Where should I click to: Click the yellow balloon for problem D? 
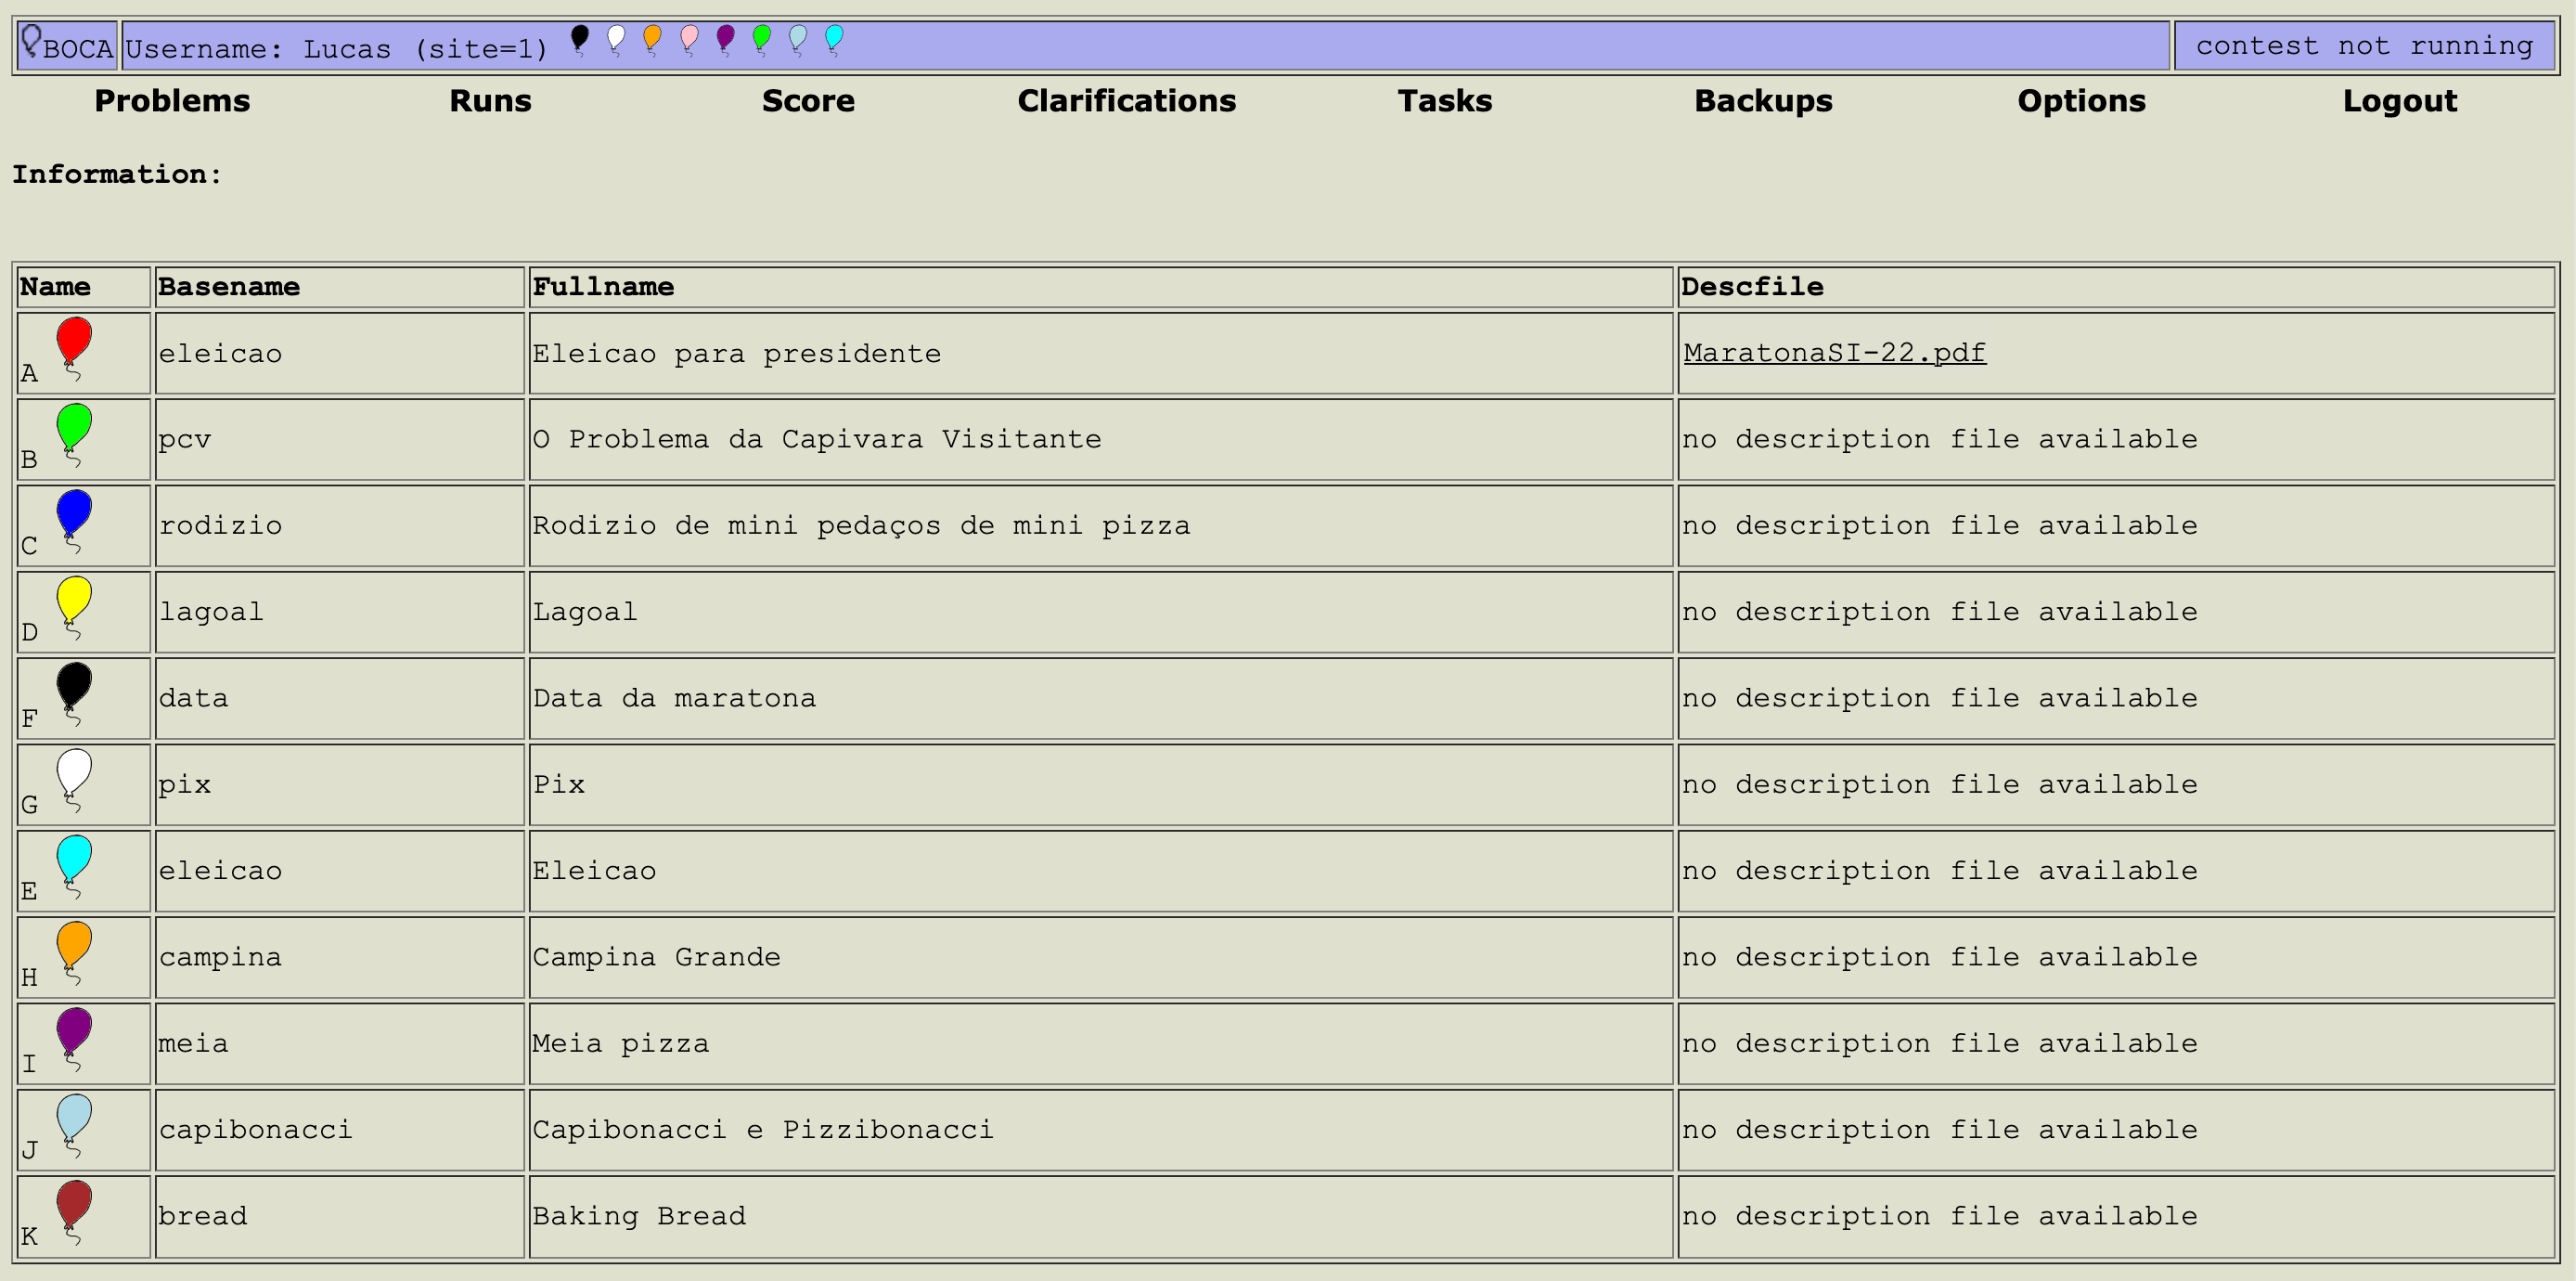74,608
